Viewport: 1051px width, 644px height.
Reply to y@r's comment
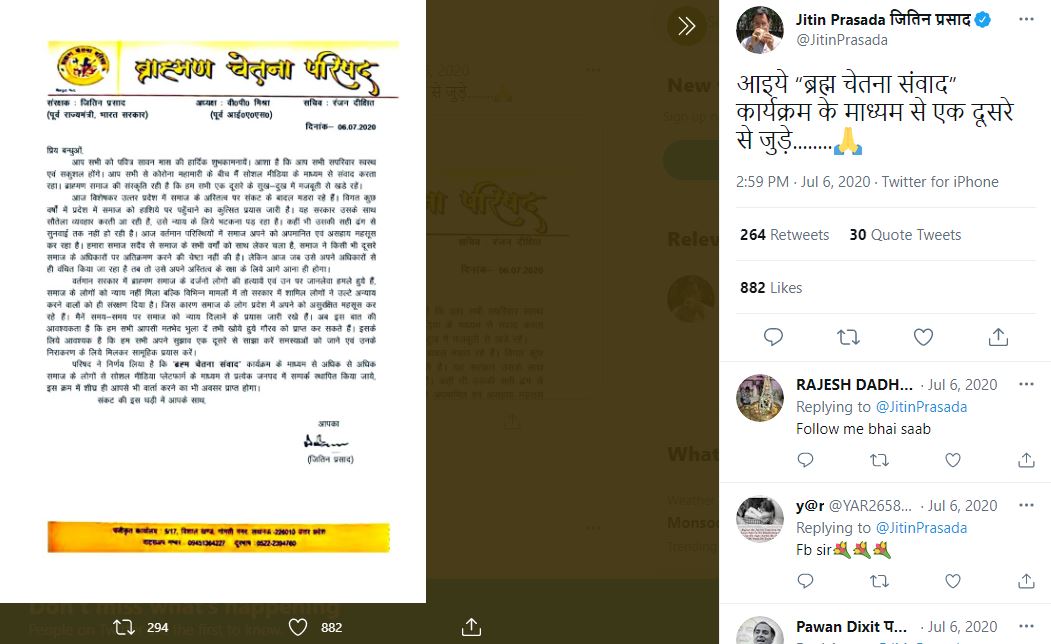click(x=805, y=581)
